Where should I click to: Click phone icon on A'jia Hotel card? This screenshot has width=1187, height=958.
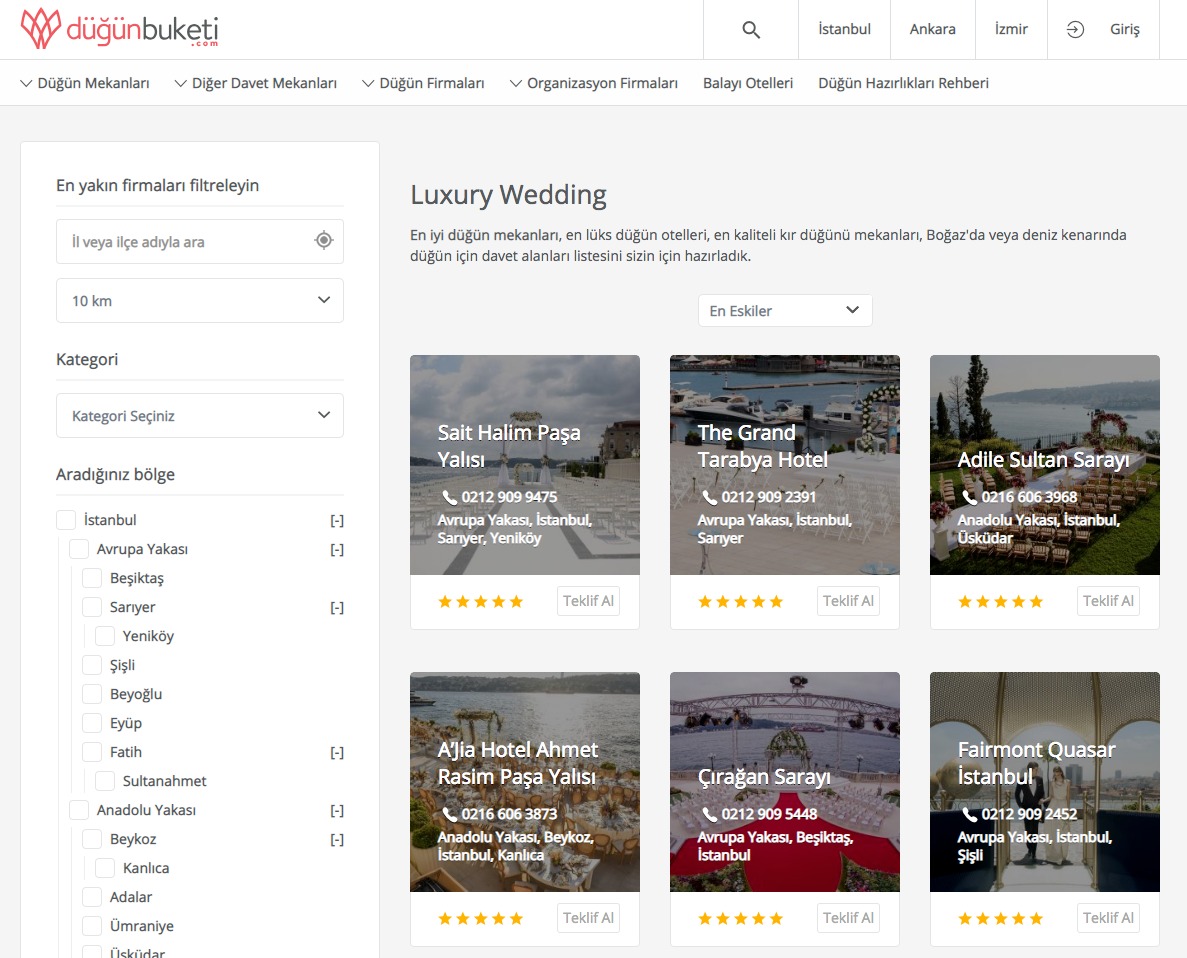point(450,814)
